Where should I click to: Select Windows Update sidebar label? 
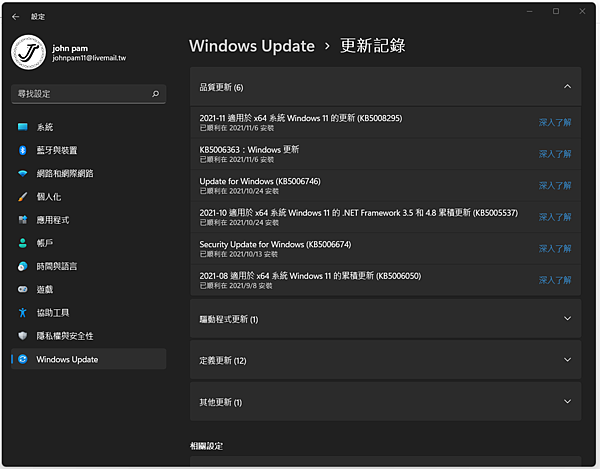(67, 359)
